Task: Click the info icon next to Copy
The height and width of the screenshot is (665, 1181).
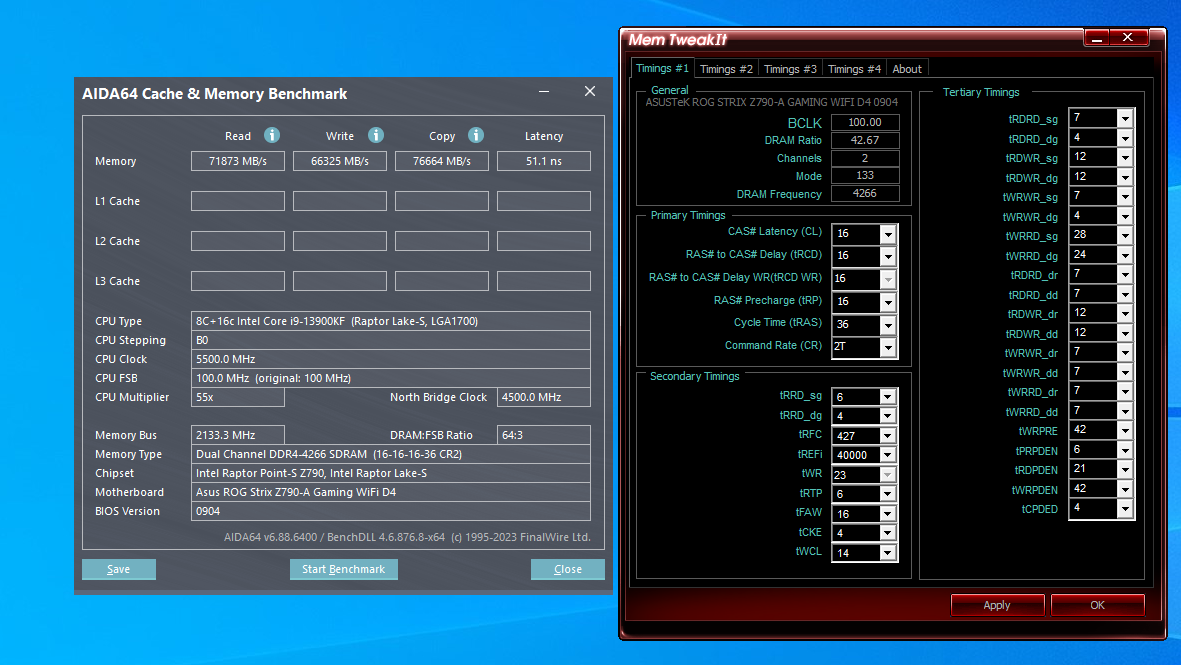Action: 476,135
